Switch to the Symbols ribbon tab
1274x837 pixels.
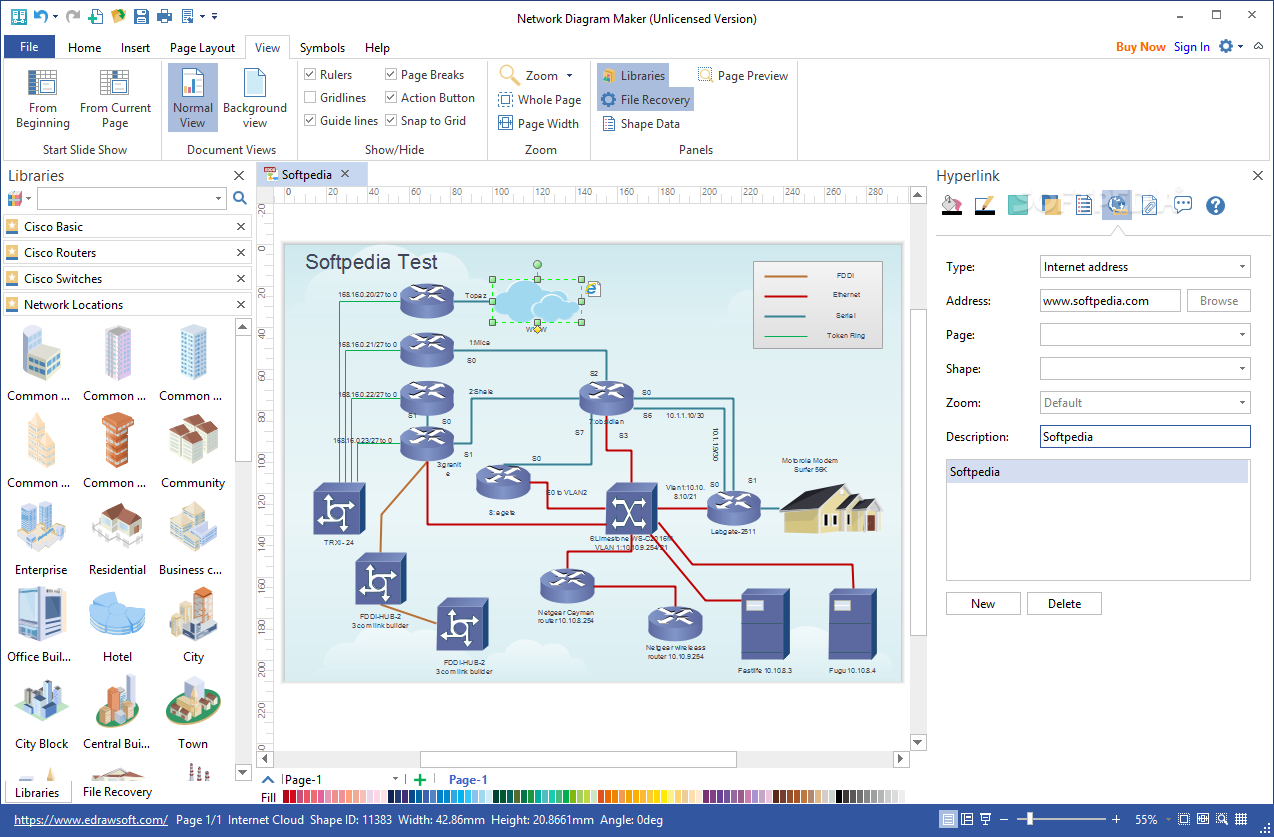(x=322, y=47)
